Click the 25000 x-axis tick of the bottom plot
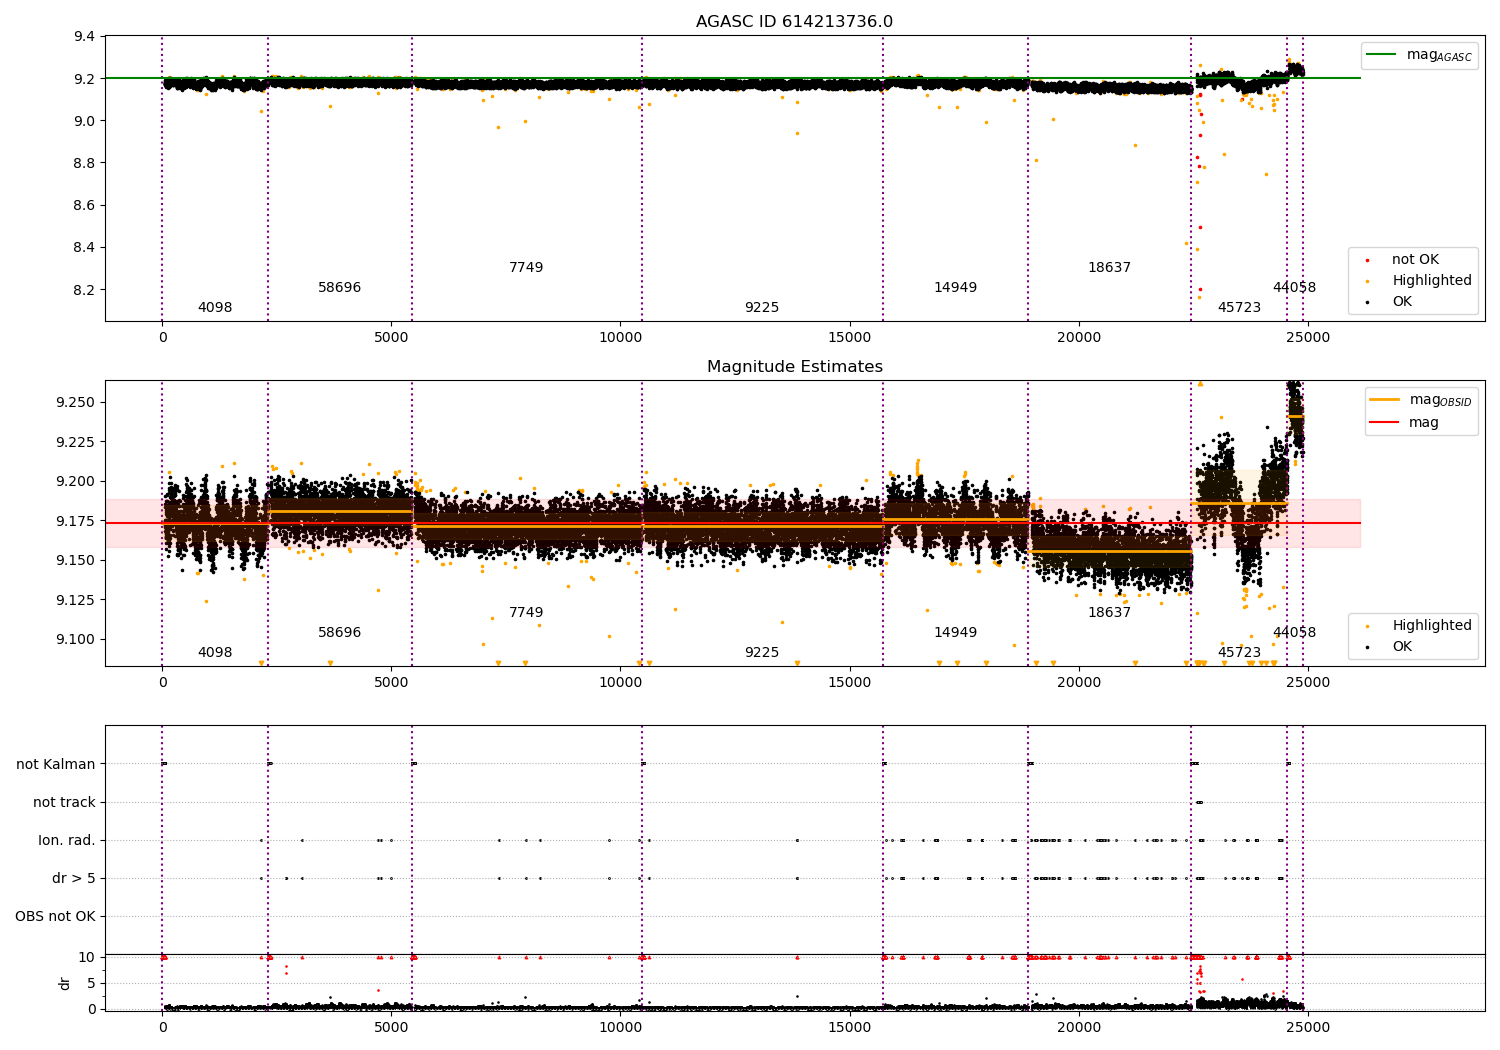The height and width of the screenshot is (1050, 1500). (1308, 1027)
